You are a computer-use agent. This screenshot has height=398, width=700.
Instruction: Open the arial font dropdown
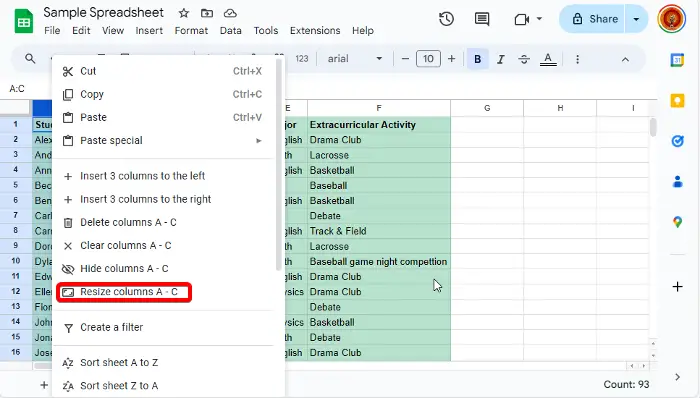[x=355, y=59]
